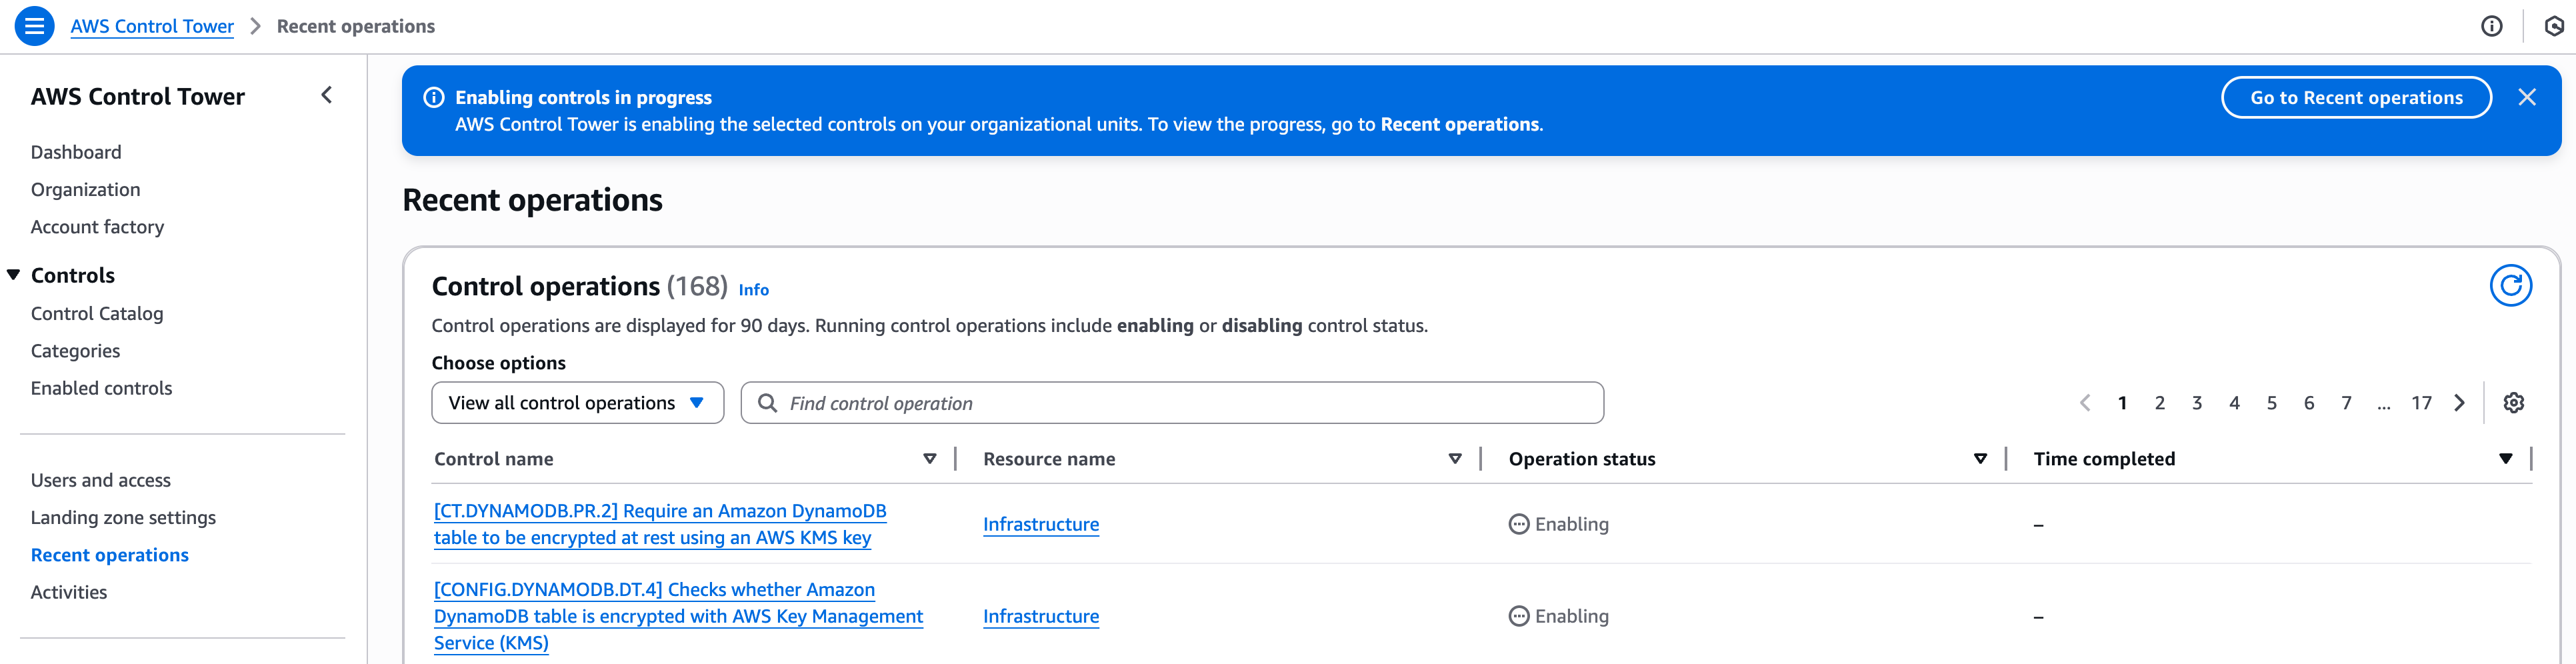Open Info link beside Control operations

[x=753, y=290]
